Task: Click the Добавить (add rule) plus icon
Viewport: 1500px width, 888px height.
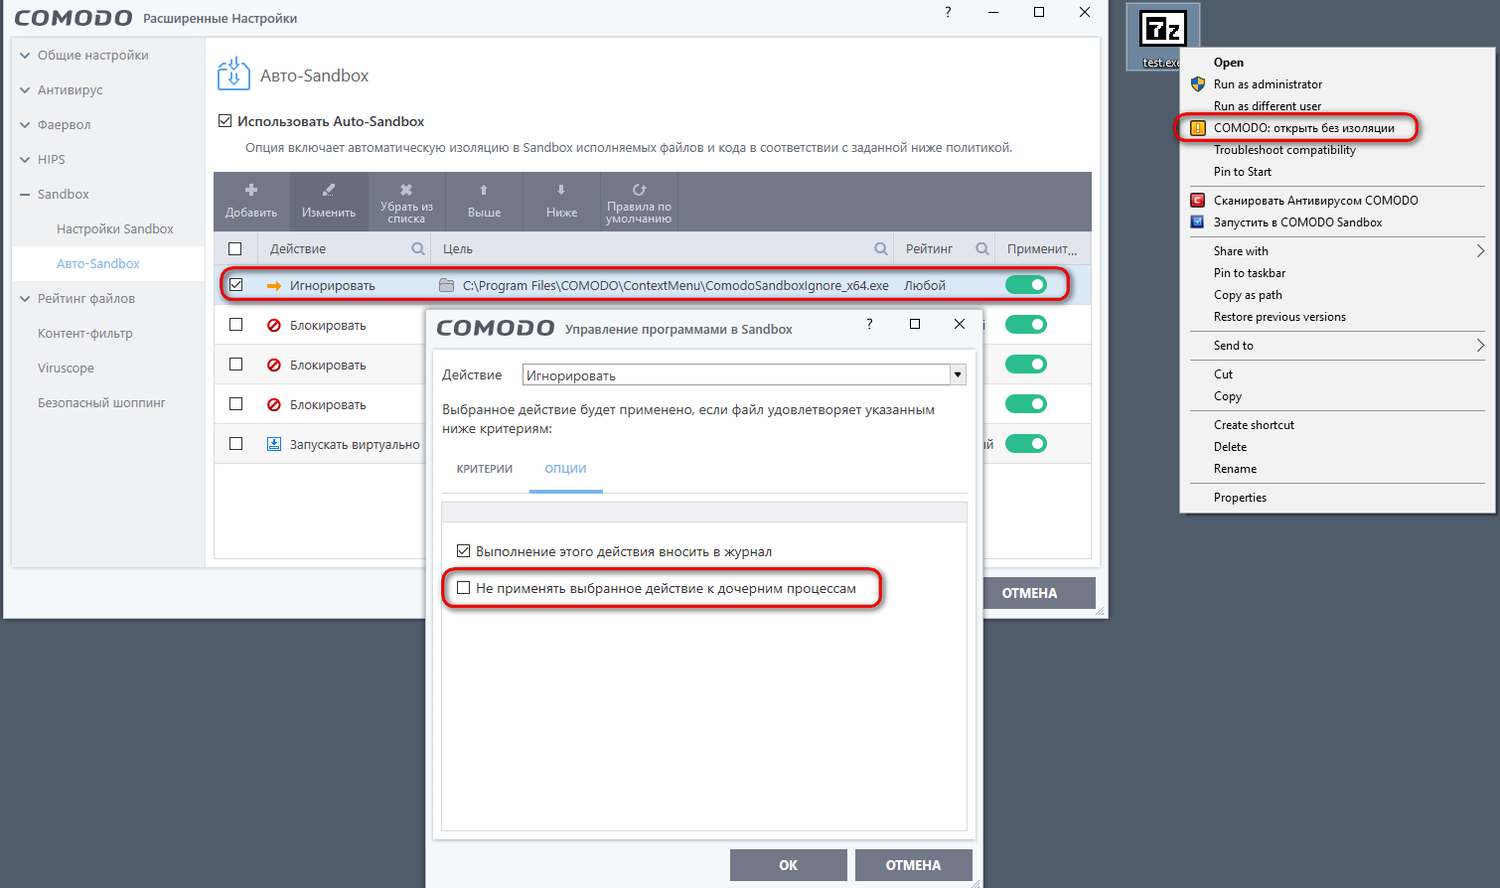Action: tap(251, 190)
